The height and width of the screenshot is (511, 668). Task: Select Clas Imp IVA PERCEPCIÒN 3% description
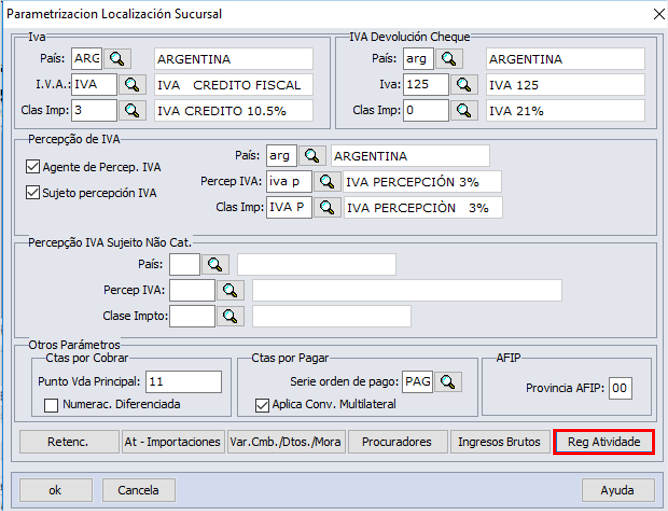click(x=423, y=208)
